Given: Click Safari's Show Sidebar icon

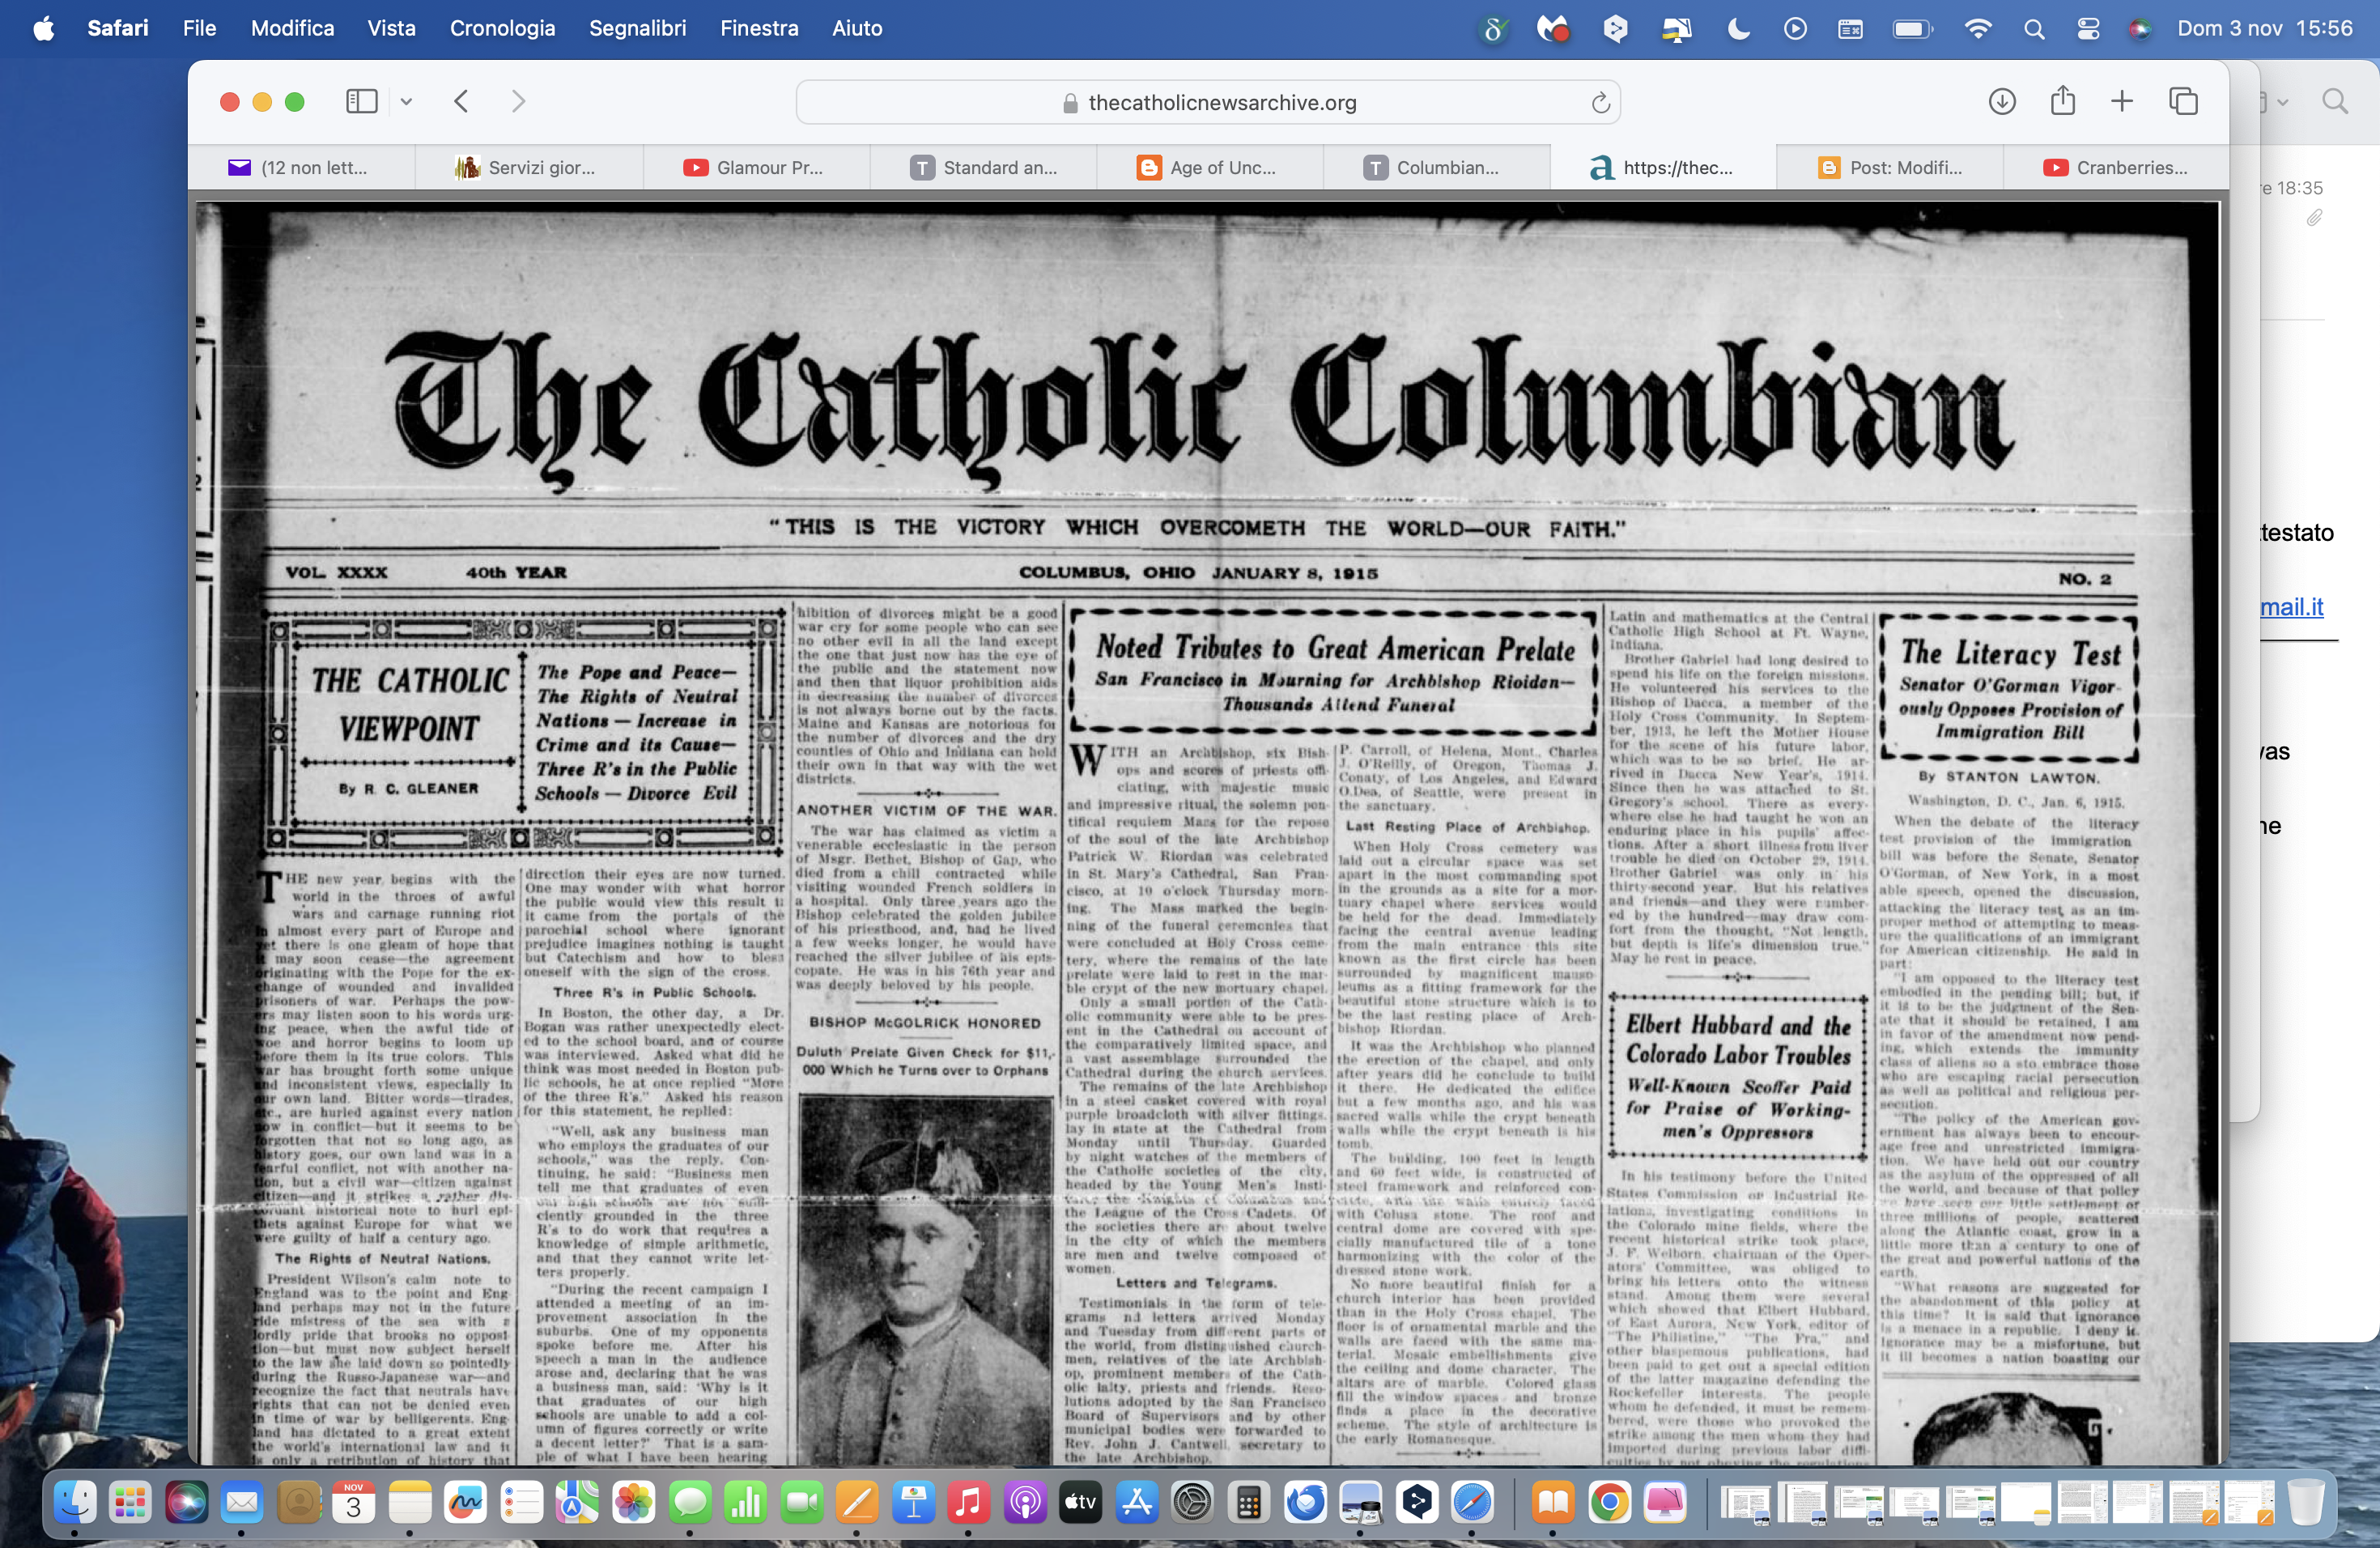Looking at the screenshot, I should tap(361, 102).
